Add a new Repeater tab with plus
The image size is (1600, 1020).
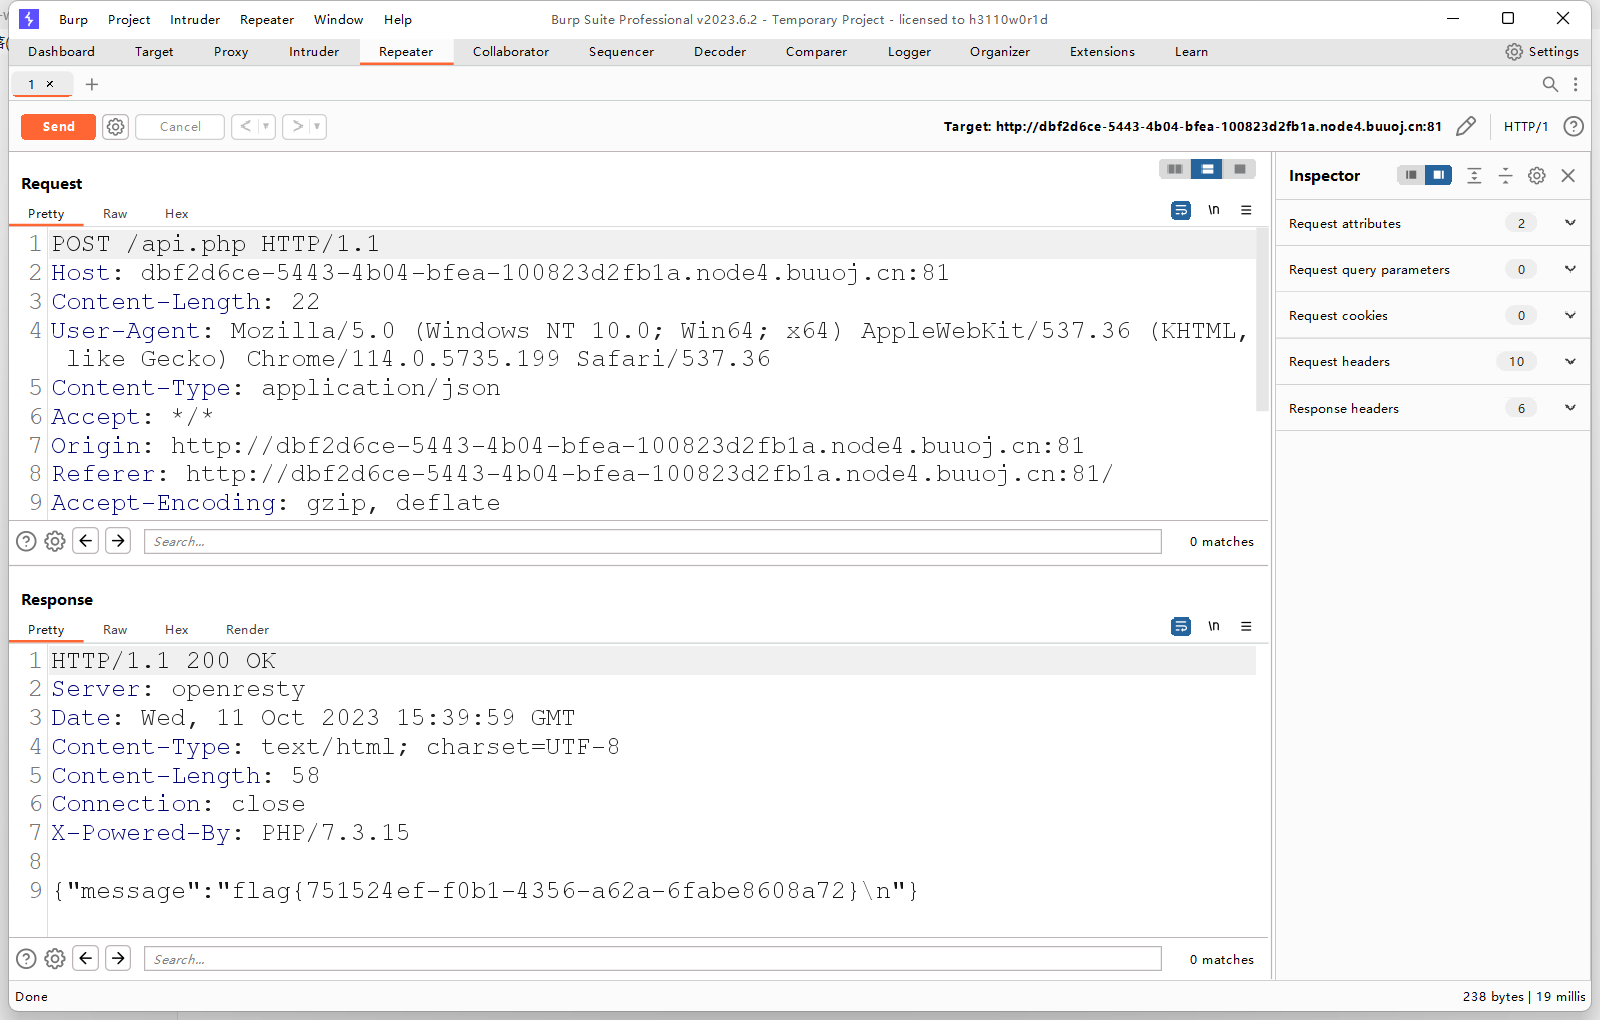92,84
